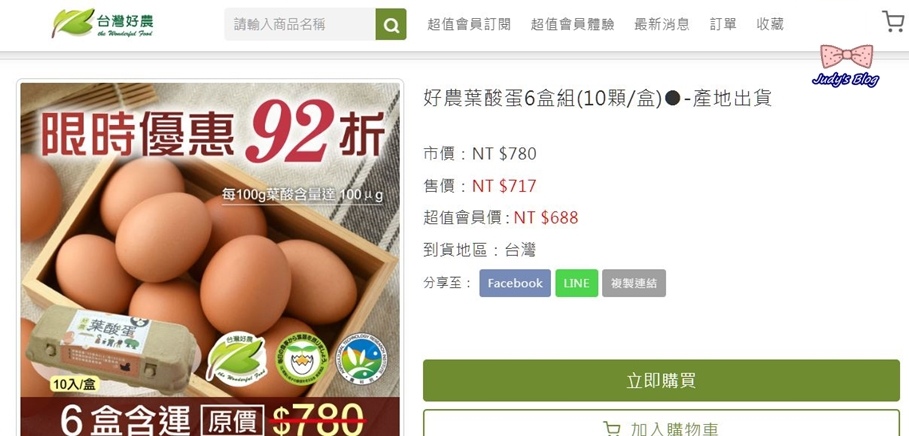This screenshot has height=436, width=909.
Task: Add item with 加入購物車 button
Action: [661, 423]
